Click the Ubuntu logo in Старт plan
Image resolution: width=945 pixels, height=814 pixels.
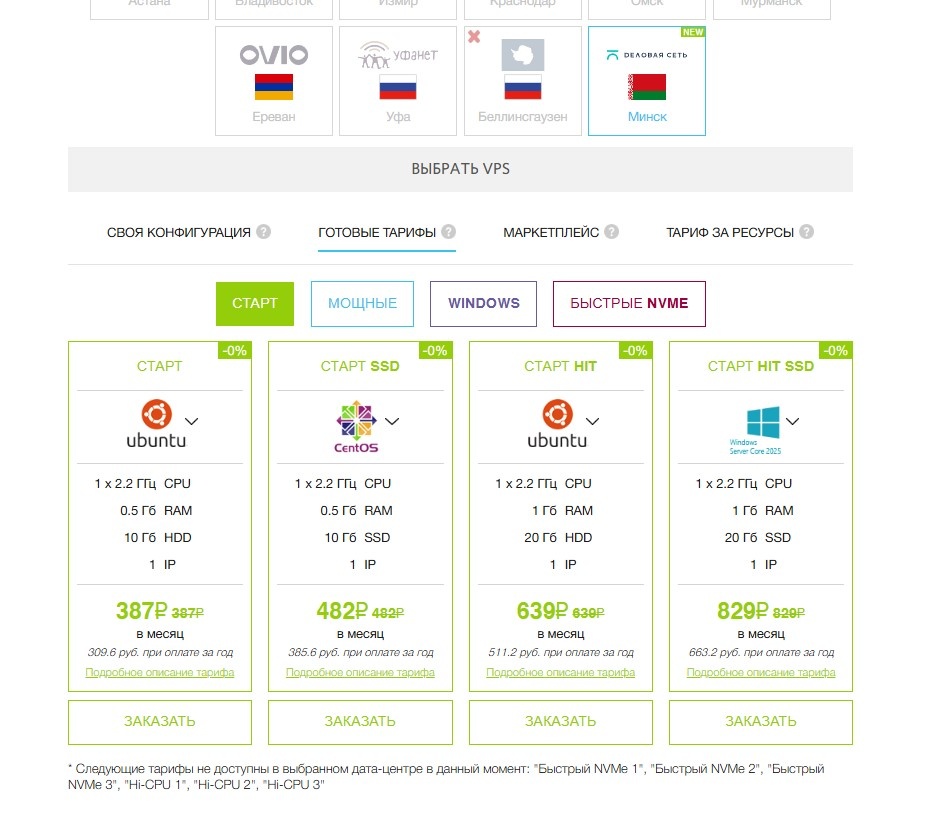tap(156, 423)
